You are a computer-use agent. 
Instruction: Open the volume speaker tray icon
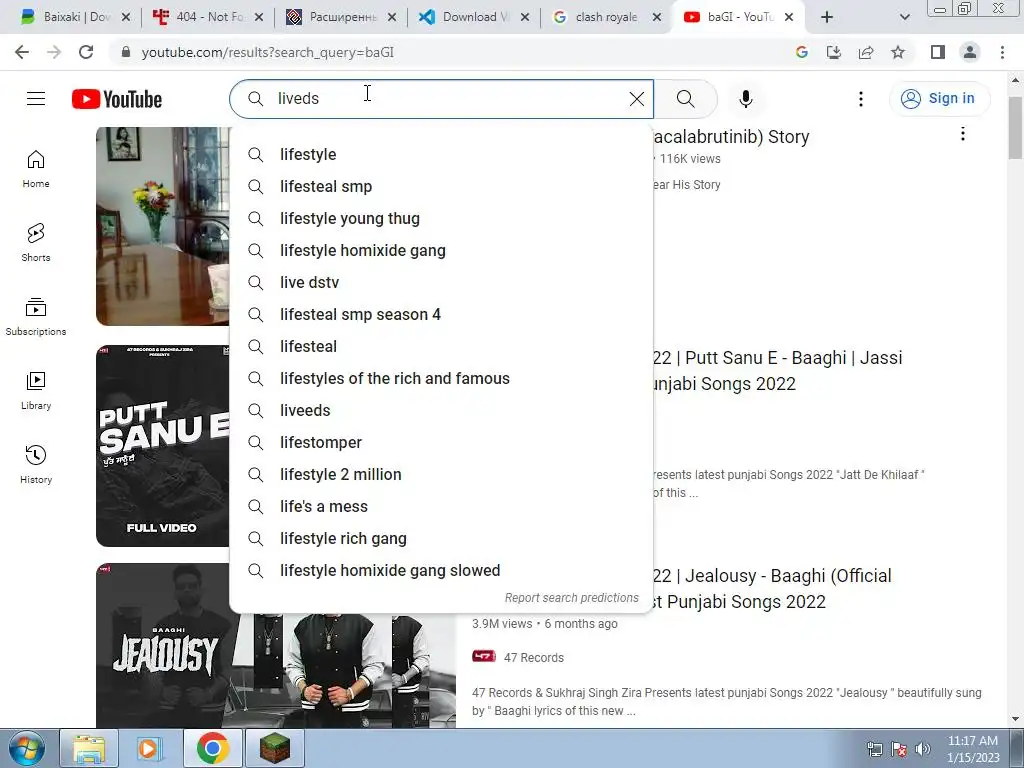[x=922, y=749]
